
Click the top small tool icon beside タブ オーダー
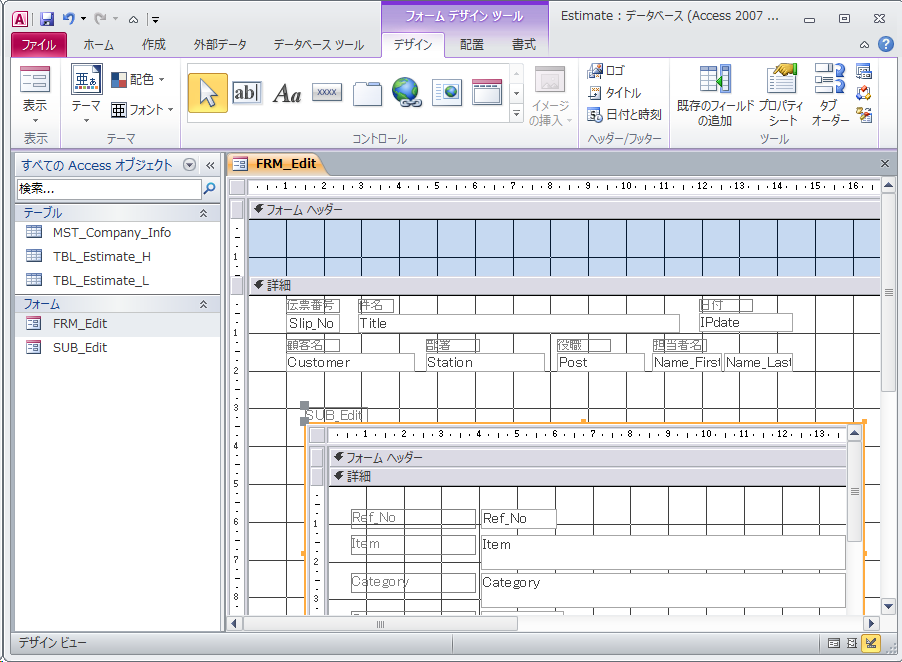pyautogui.click(x=863, y=71)
